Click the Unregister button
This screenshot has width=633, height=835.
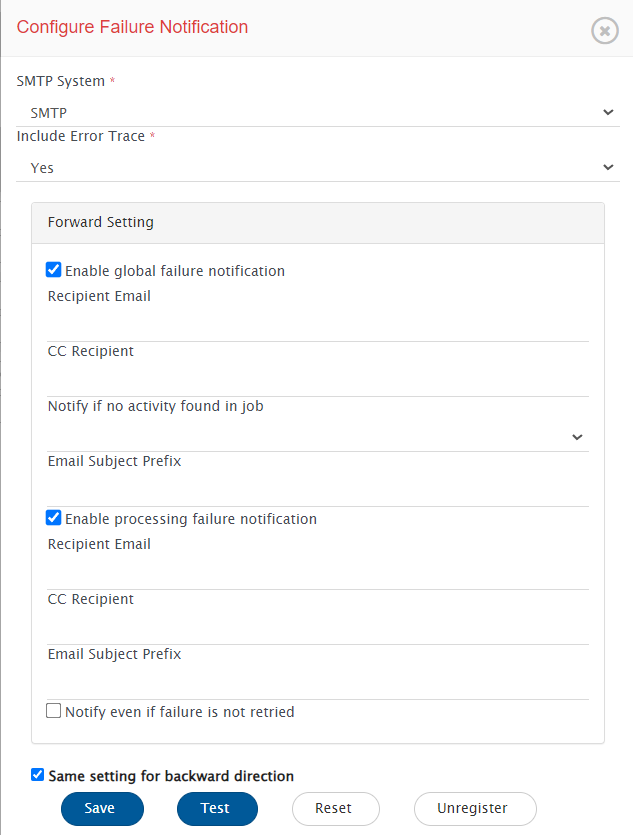tap(475, 808)
